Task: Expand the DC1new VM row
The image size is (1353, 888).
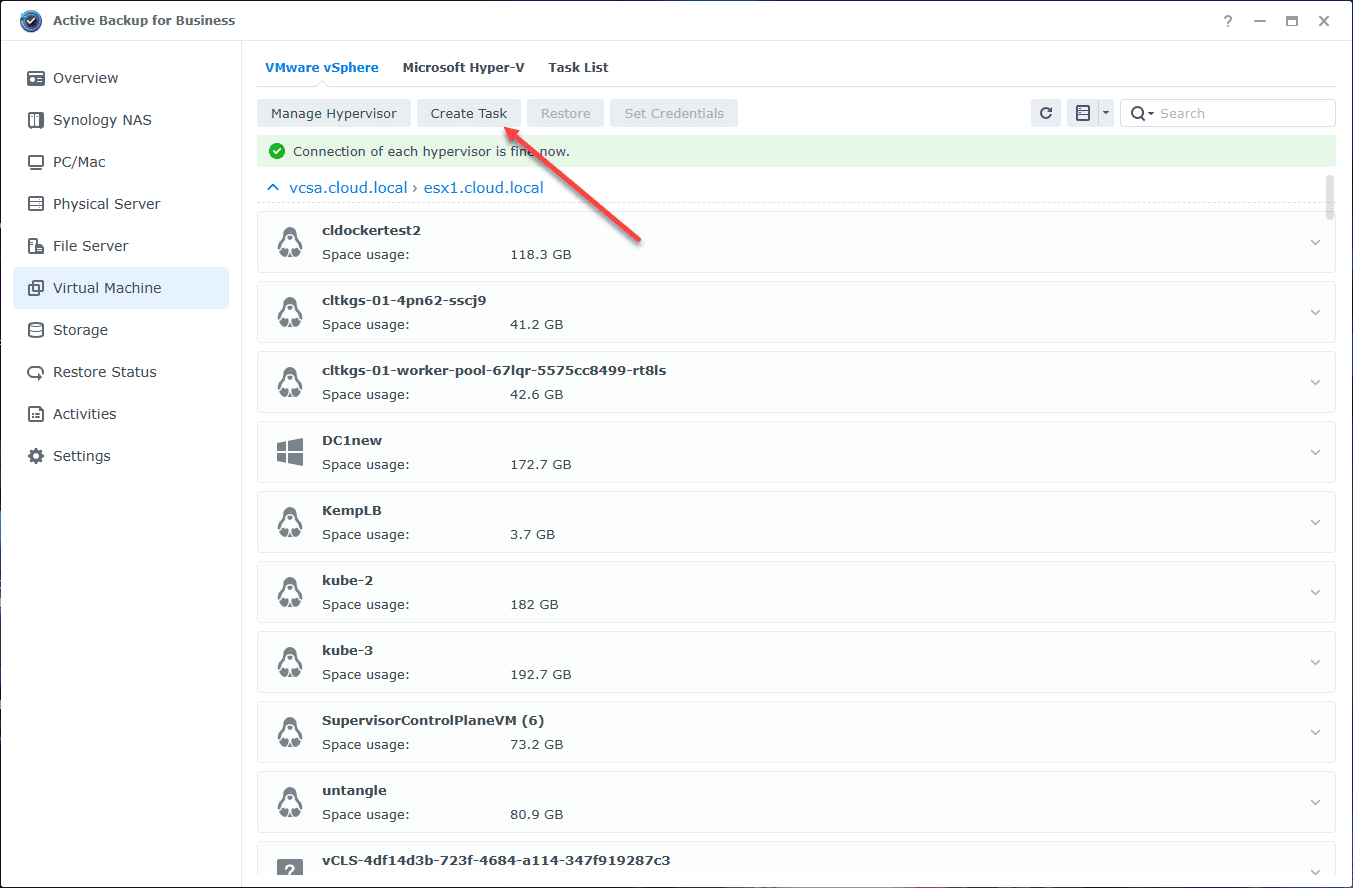Action: coord(1315,452)
